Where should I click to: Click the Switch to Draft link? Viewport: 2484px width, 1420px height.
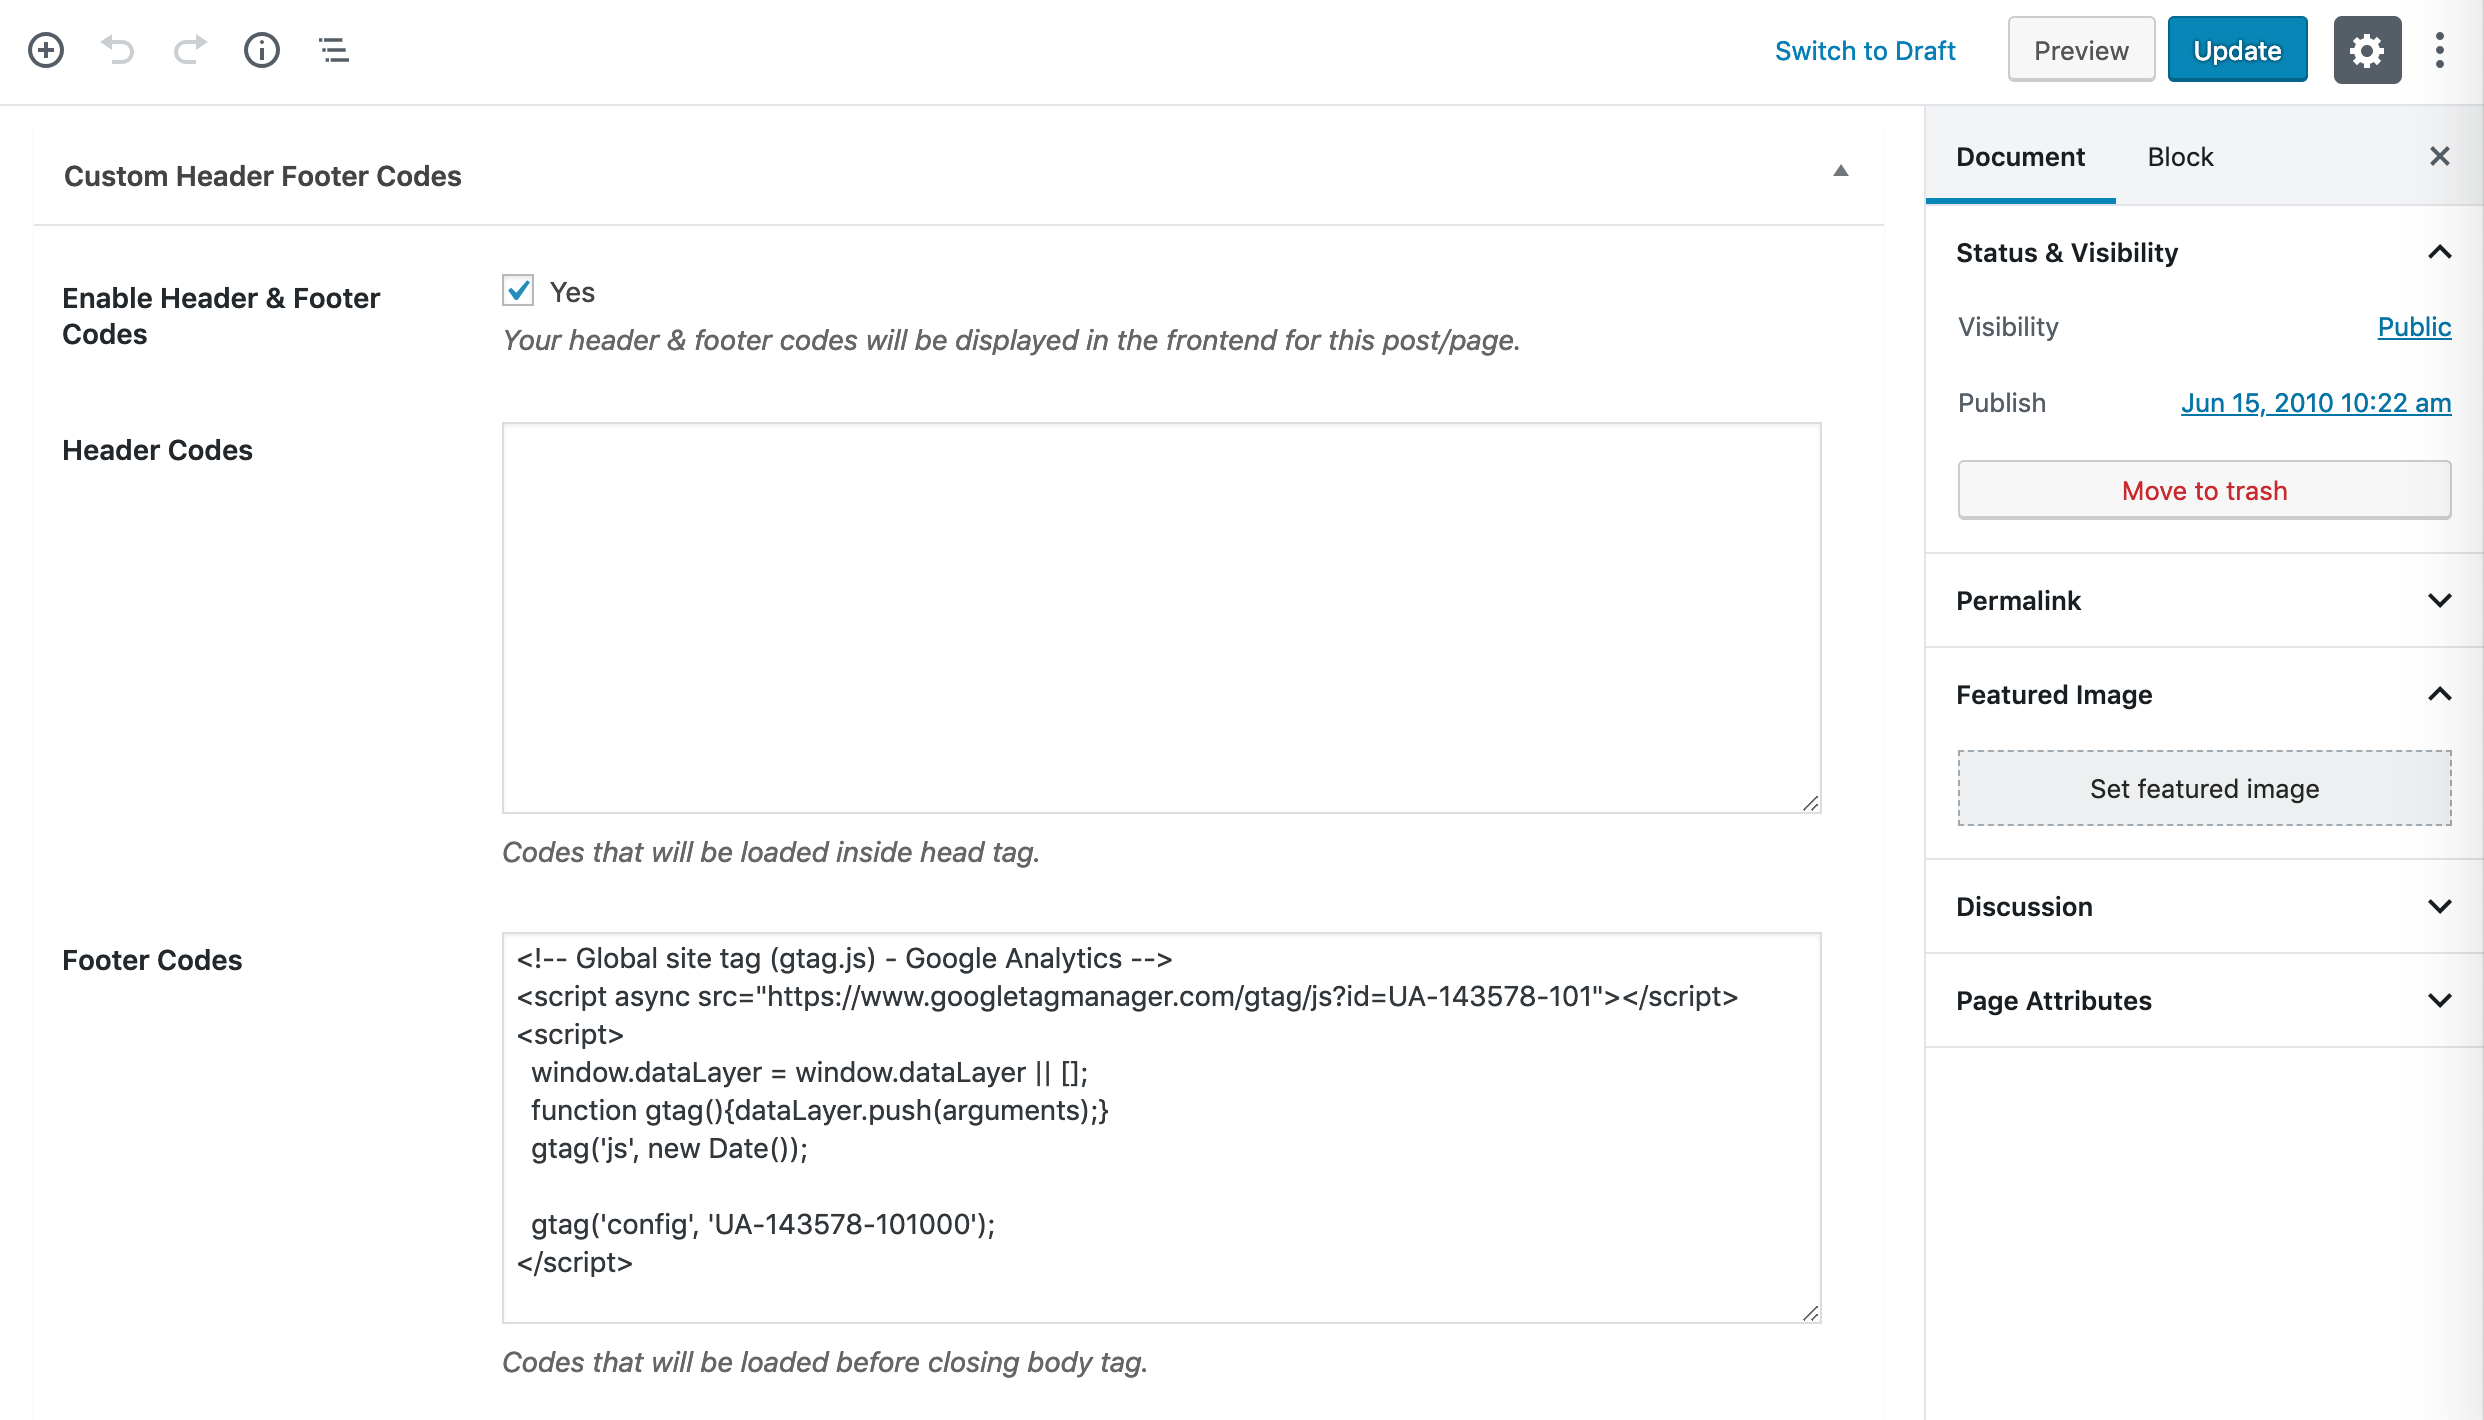tap(1865, 51)
